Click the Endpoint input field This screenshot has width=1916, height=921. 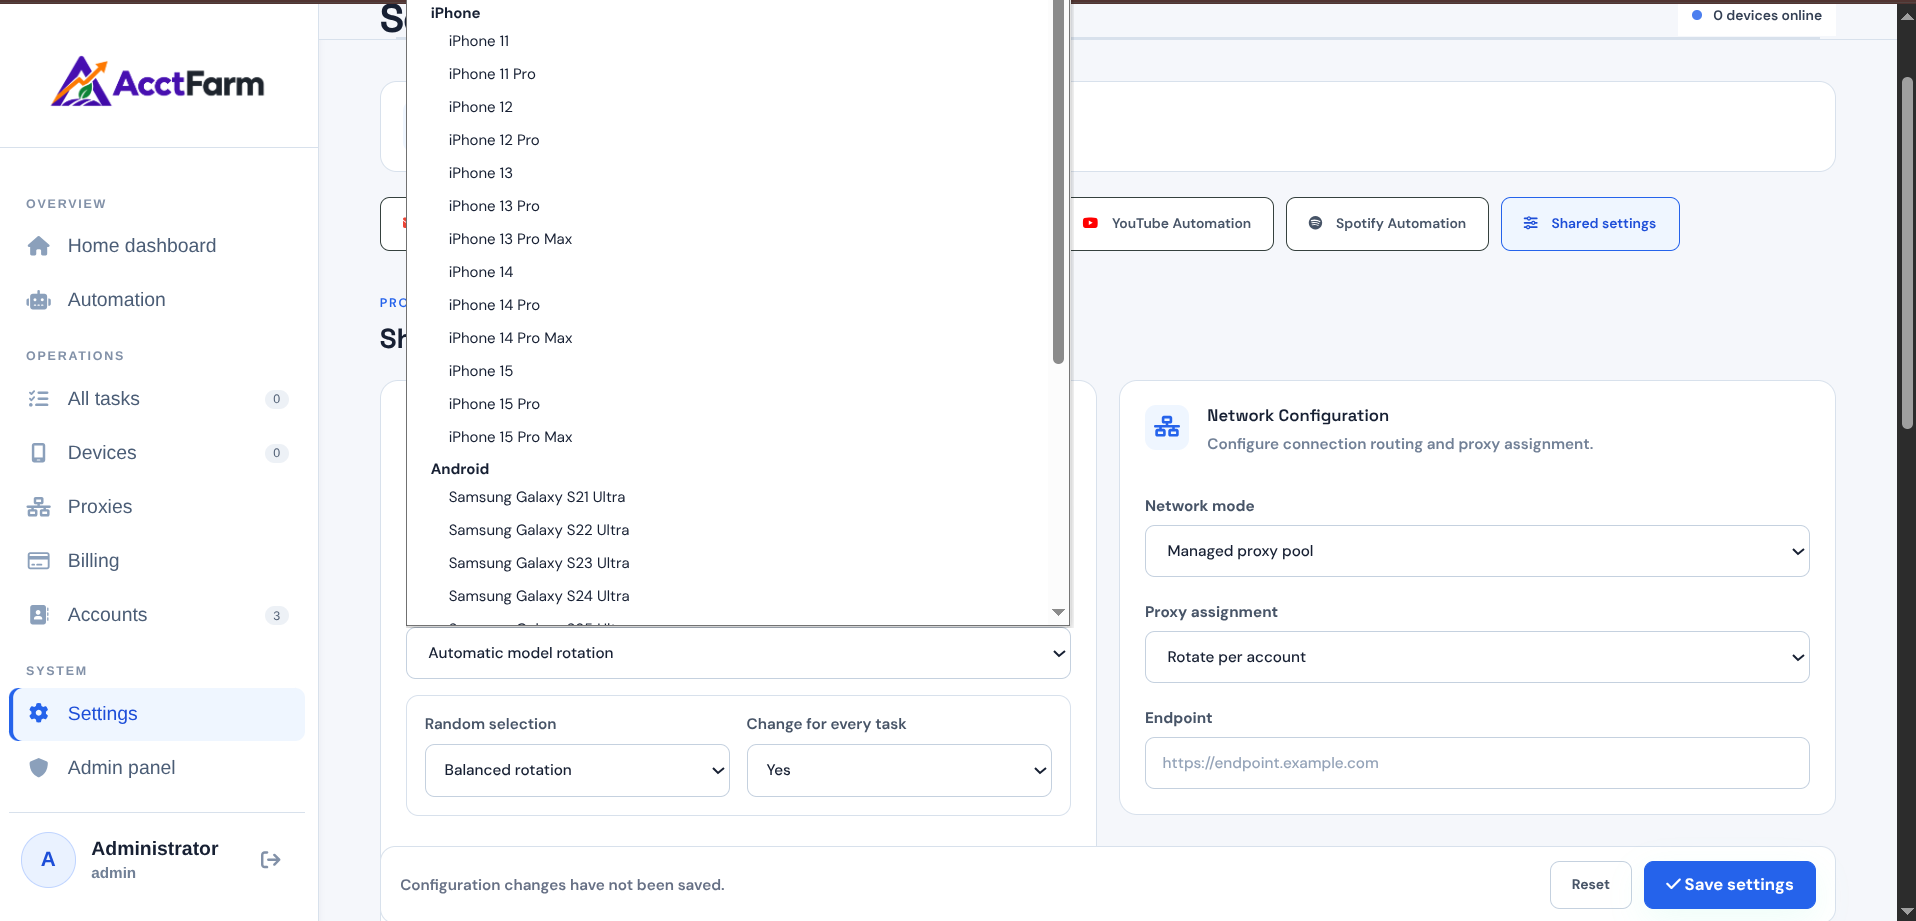point(1477,763)
